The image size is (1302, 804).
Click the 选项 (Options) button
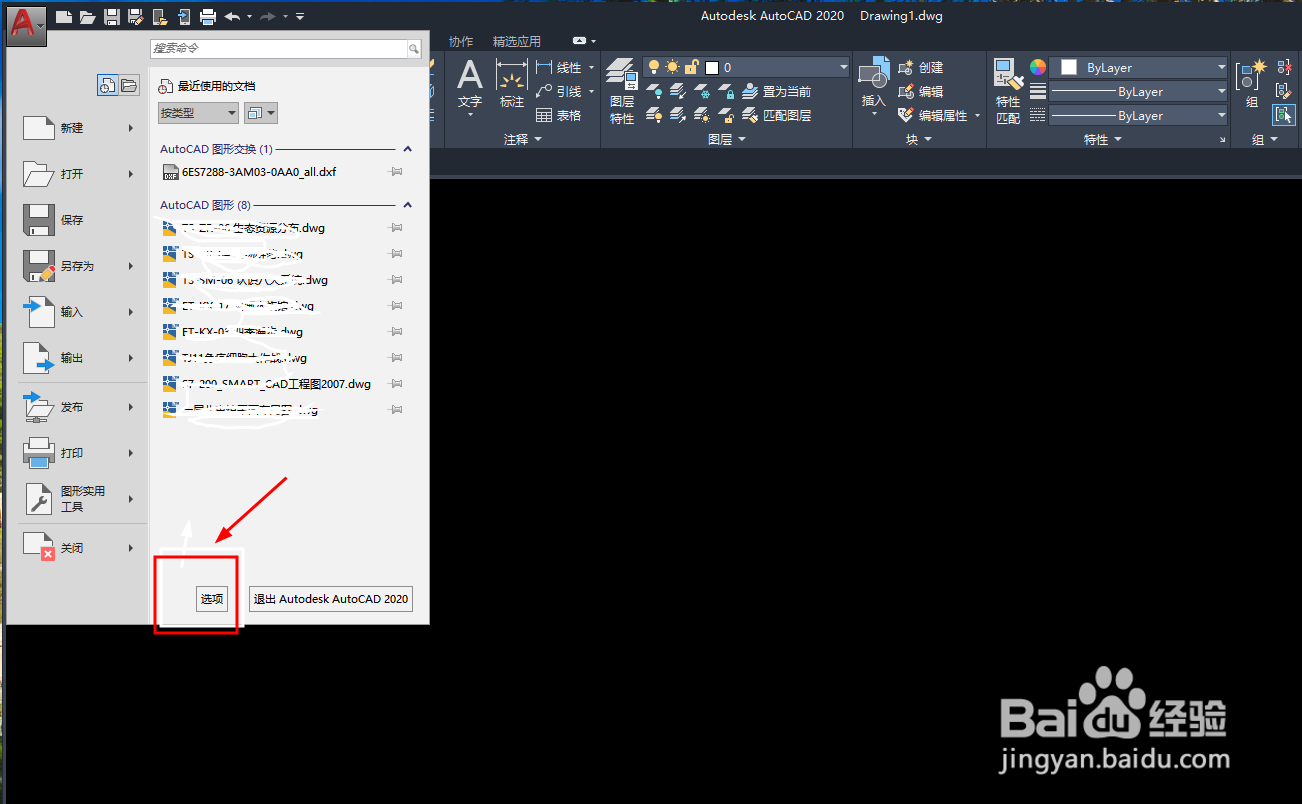(x=212, y=599)
